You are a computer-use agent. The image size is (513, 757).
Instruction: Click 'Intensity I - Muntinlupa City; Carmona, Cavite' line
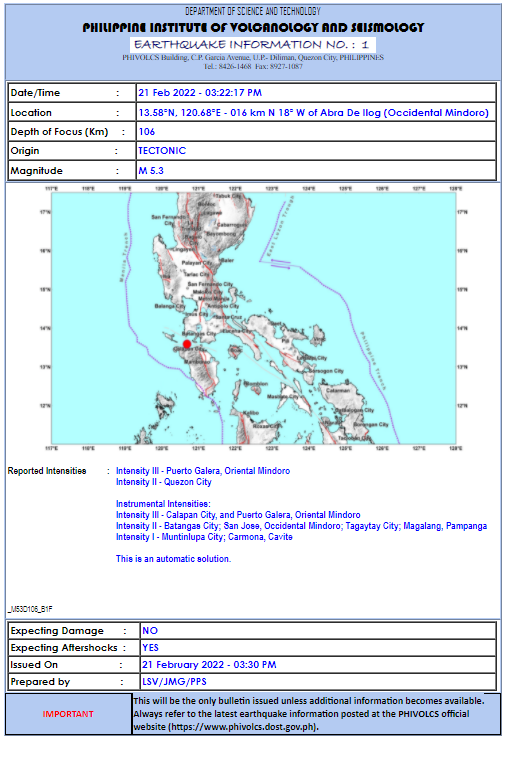(204, 537)
